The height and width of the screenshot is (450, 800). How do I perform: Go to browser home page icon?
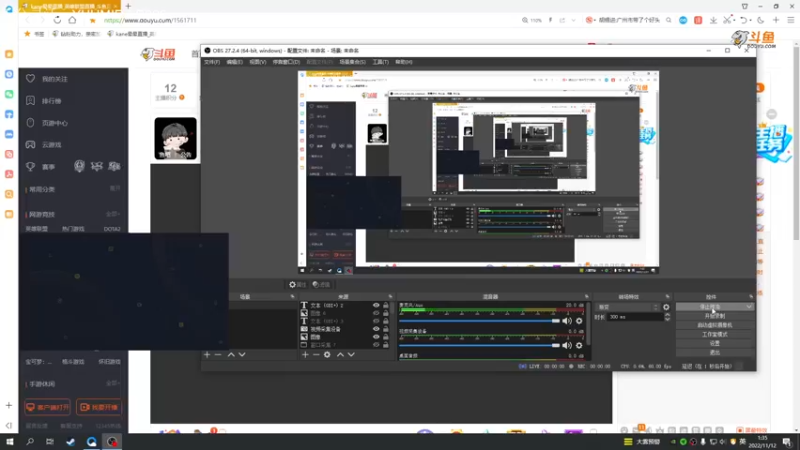click(x=72, y=20)
